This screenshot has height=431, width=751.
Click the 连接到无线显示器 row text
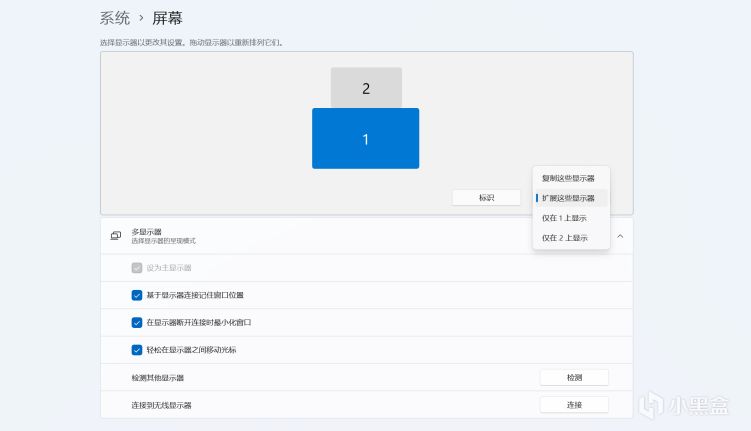click(161, 405)
